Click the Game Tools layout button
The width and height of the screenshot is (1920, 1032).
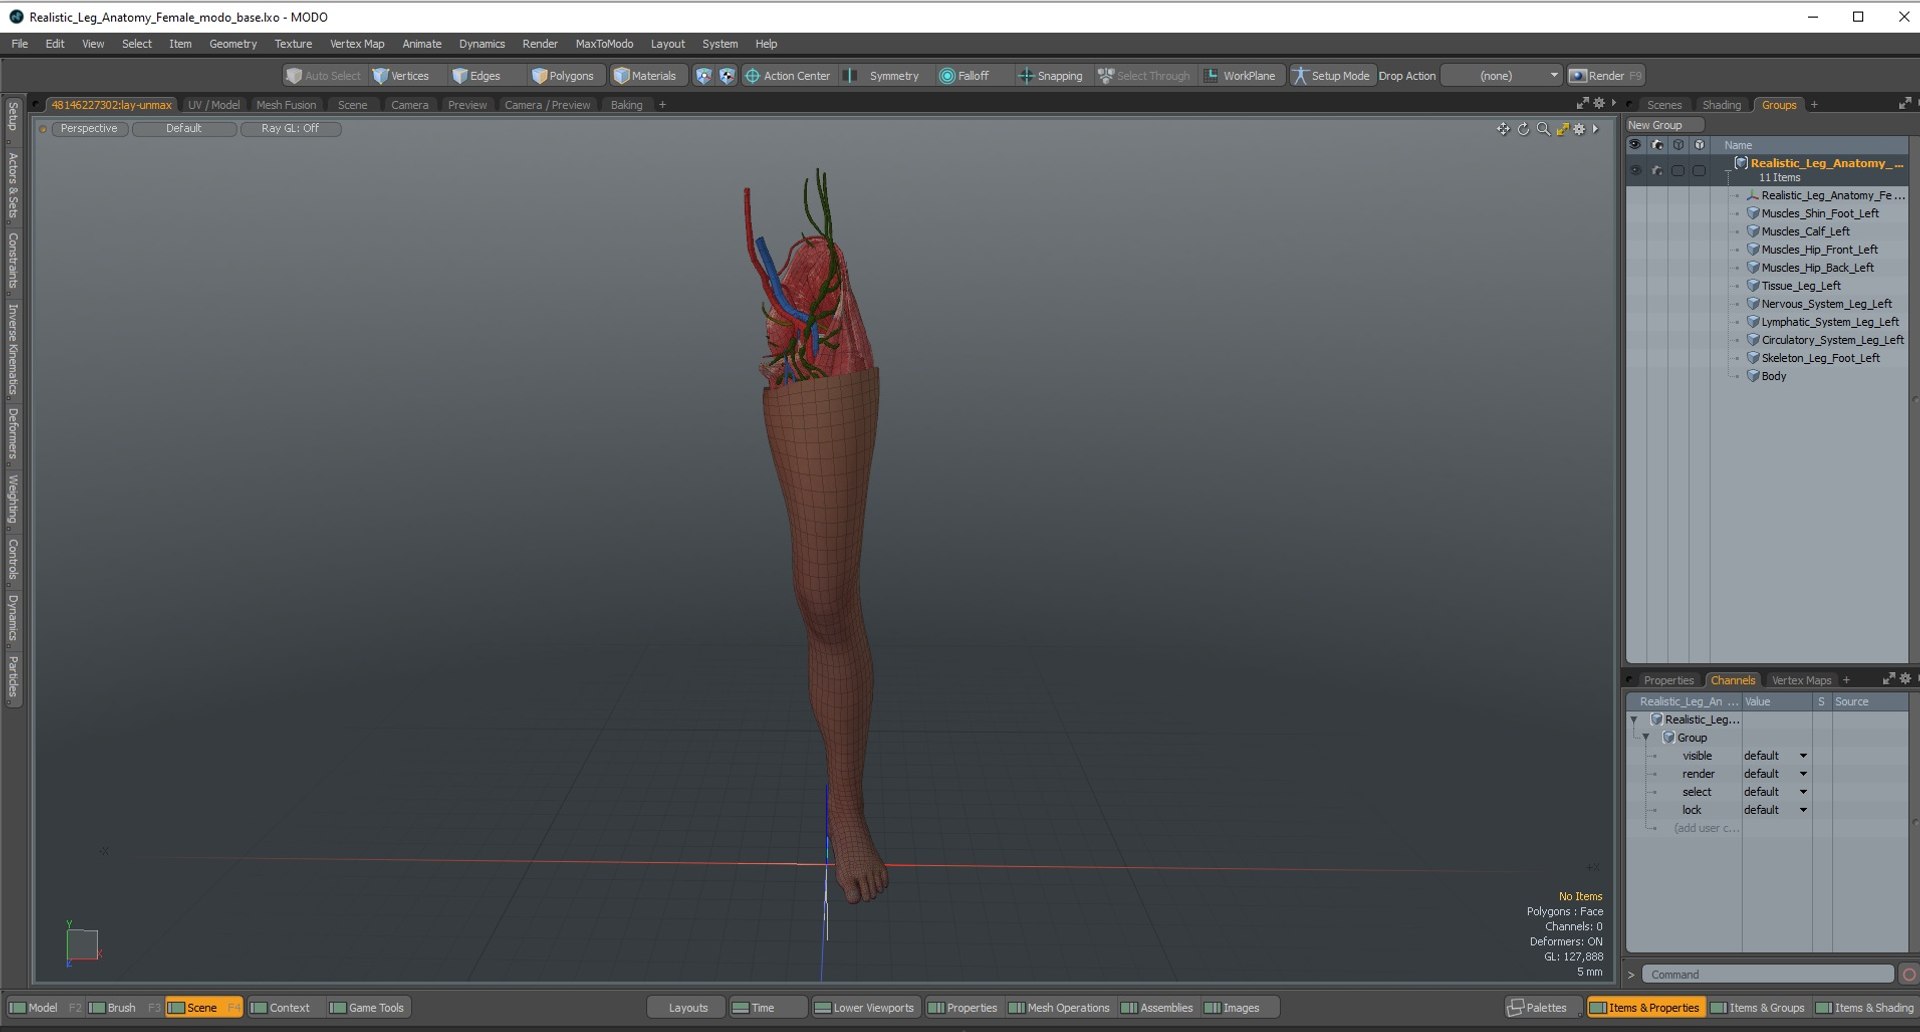click(367, 1007)
